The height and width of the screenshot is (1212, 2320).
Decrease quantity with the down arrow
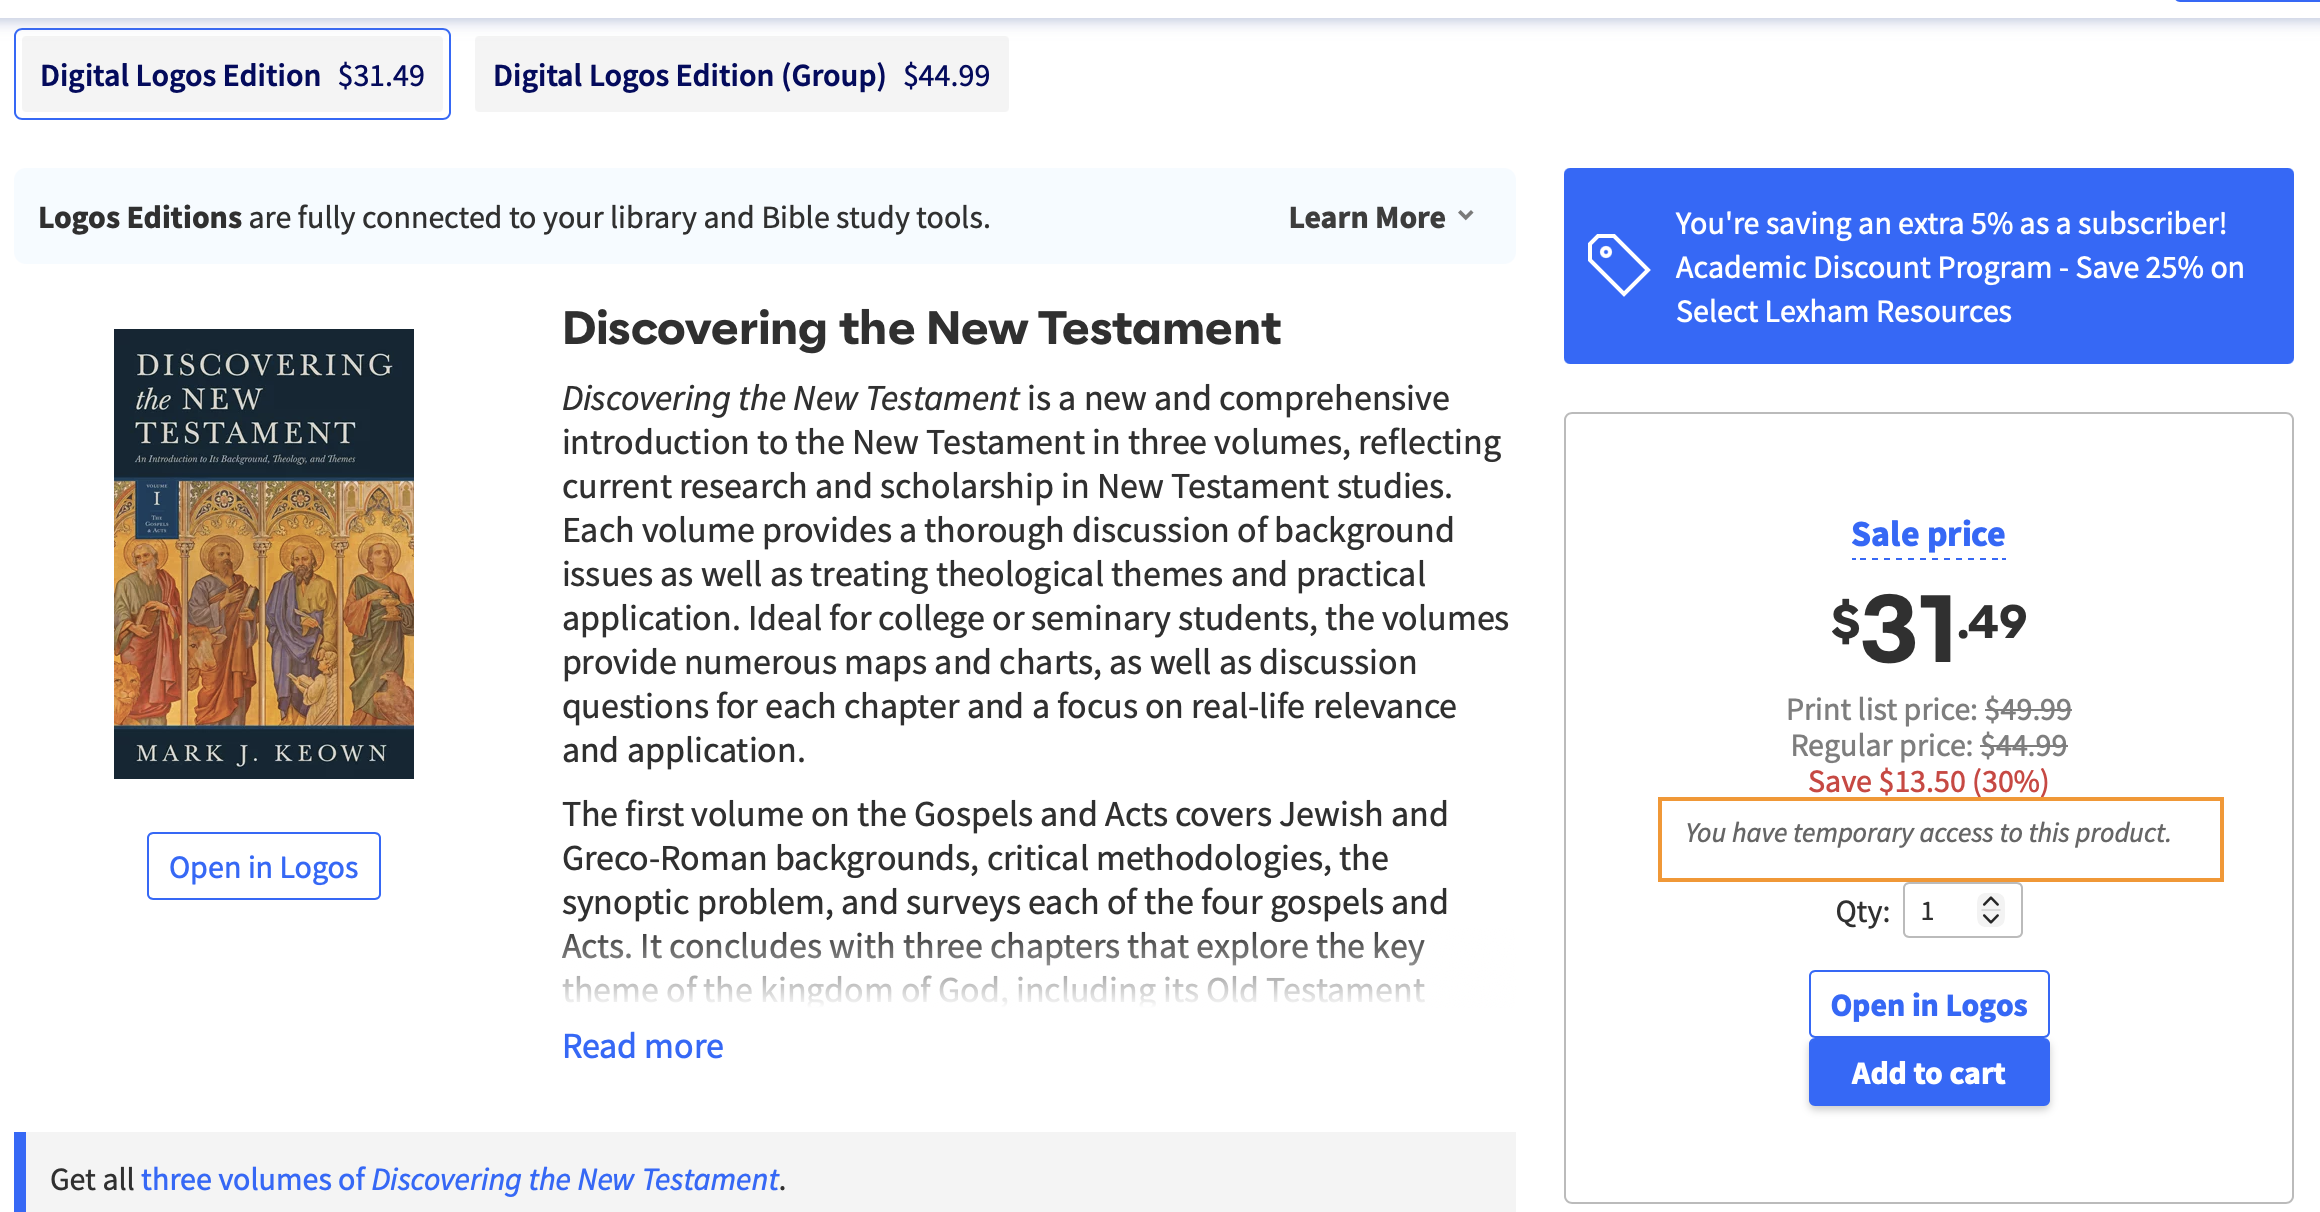point(1990,919)
